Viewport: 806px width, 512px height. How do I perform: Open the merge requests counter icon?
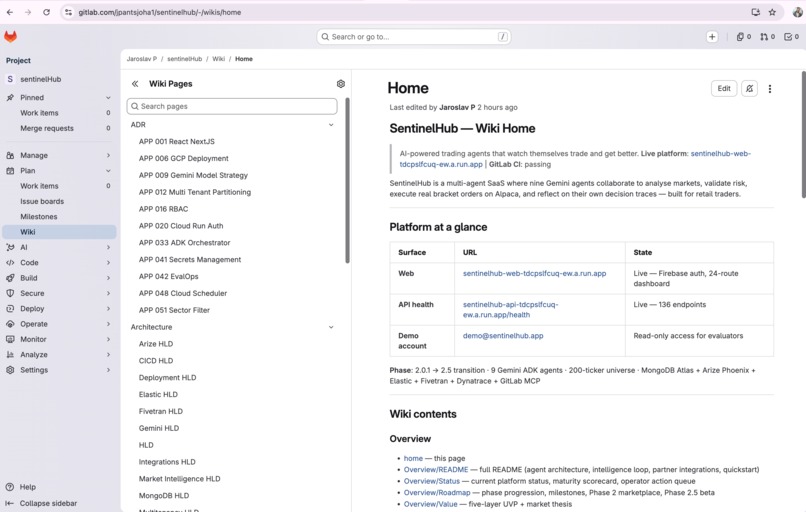click(767, 36)
